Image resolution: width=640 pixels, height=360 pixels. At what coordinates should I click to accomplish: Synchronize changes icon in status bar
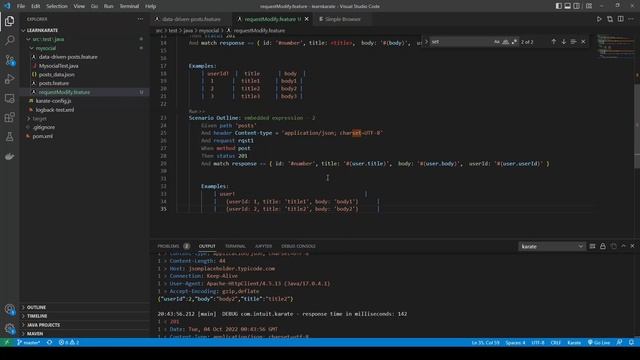point(49,342)
